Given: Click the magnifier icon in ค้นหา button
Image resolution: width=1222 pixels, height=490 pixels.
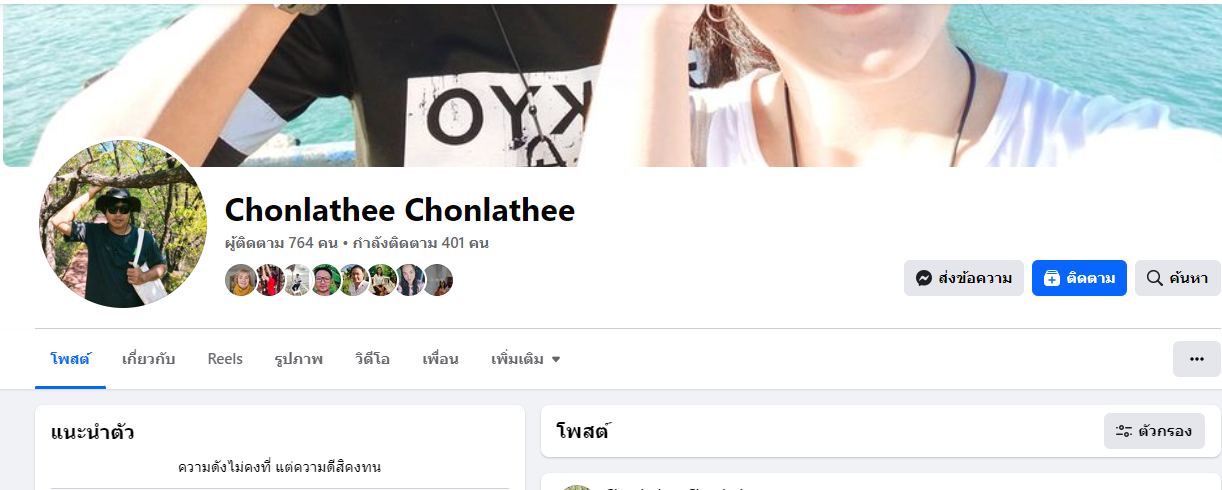Looking at the screenshot, I should pyautogui.click(x=1154, y=278).
